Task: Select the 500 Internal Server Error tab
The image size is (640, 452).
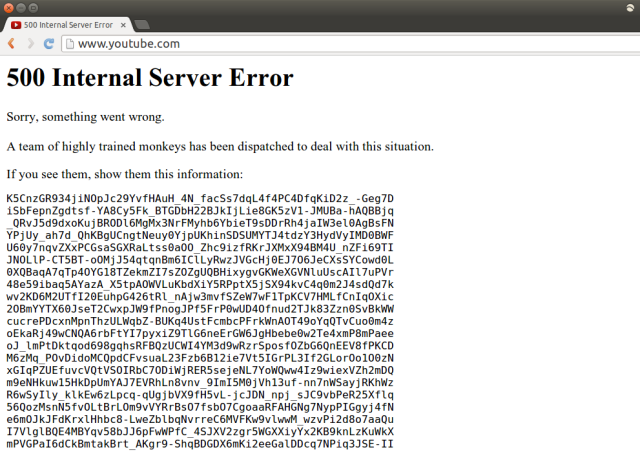Action: pyautogui.click(x=68, y=25)
